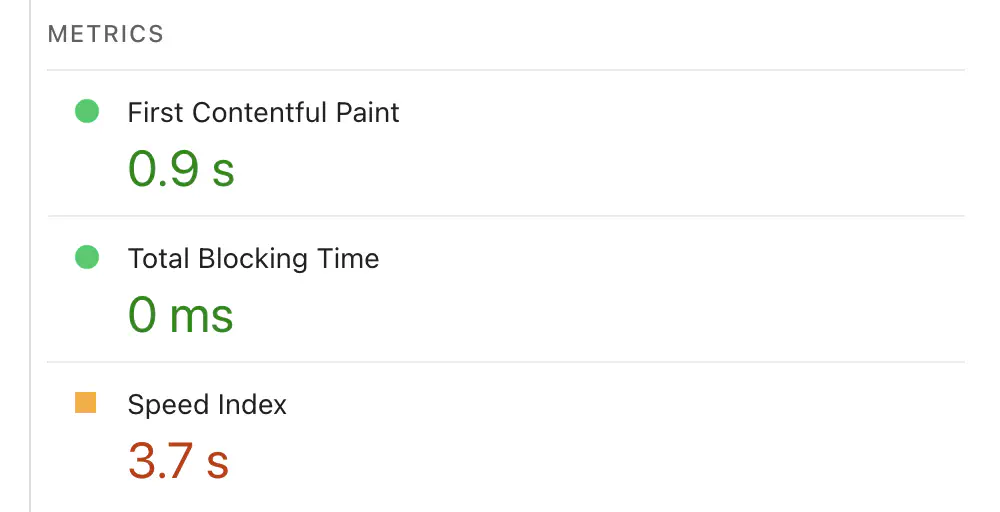This screenshot has height=512, width=1000.
Task: Click the green circle beside First Contentful Paint
Action: point(87,112)
